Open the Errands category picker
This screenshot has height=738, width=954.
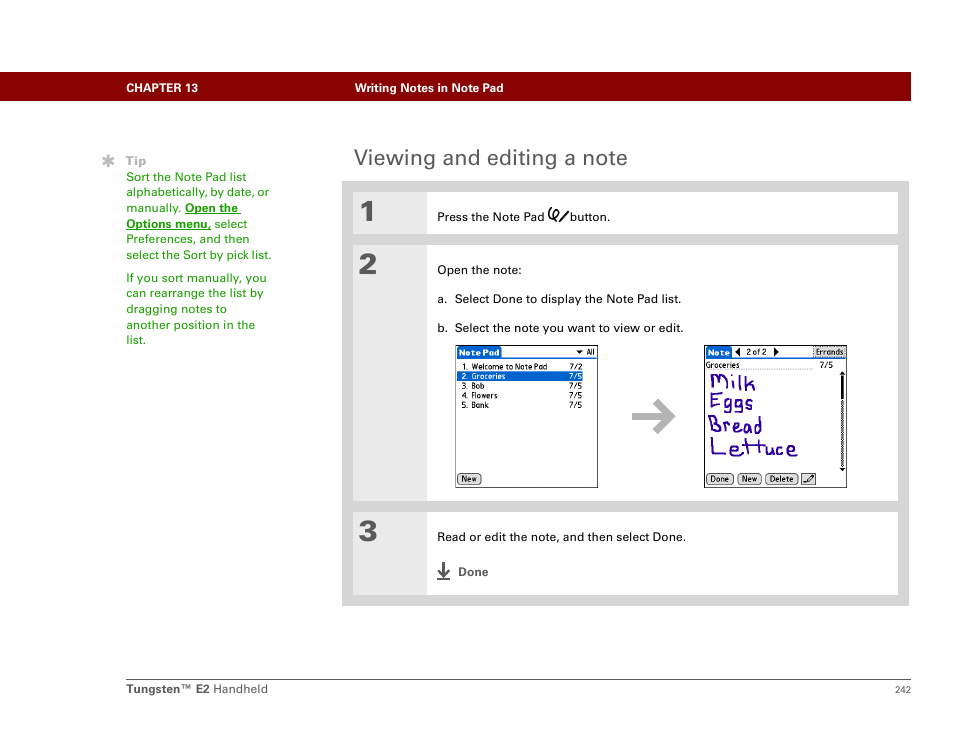pyautogui.click(x=829, y=352)
